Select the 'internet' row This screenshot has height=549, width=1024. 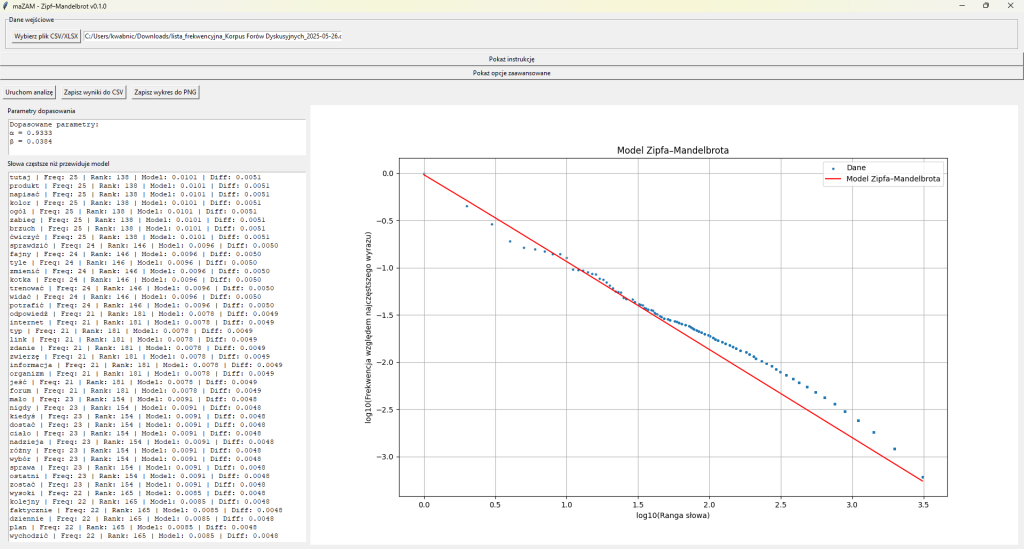pyautogui.click(x=142, y=322)
